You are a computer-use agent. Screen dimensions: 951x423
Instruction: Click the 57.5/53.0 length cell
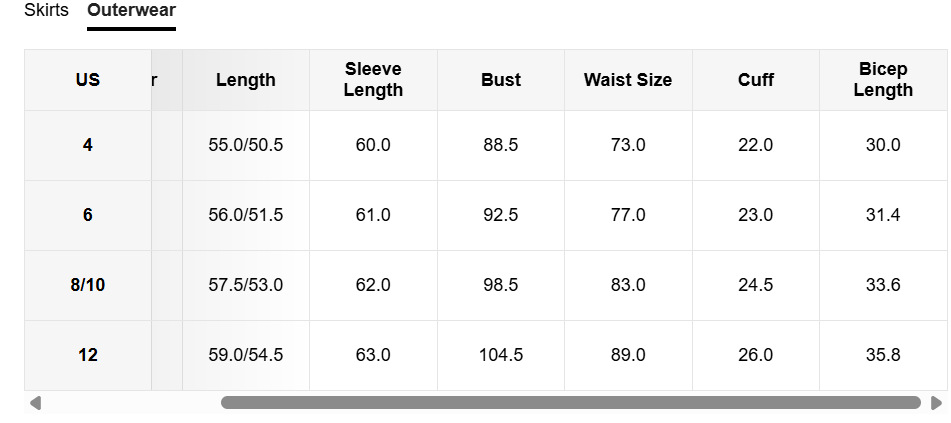[246, 285]
